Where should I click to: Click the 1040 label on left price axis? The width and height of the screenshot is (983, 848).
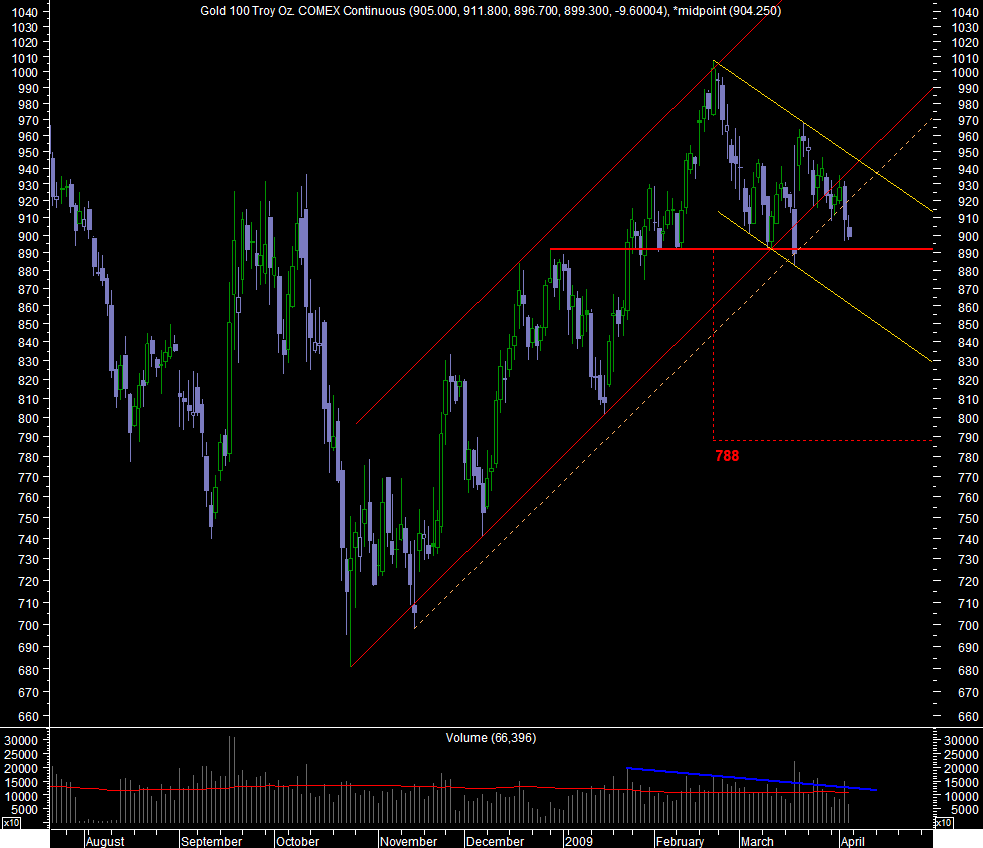(24, 12)
